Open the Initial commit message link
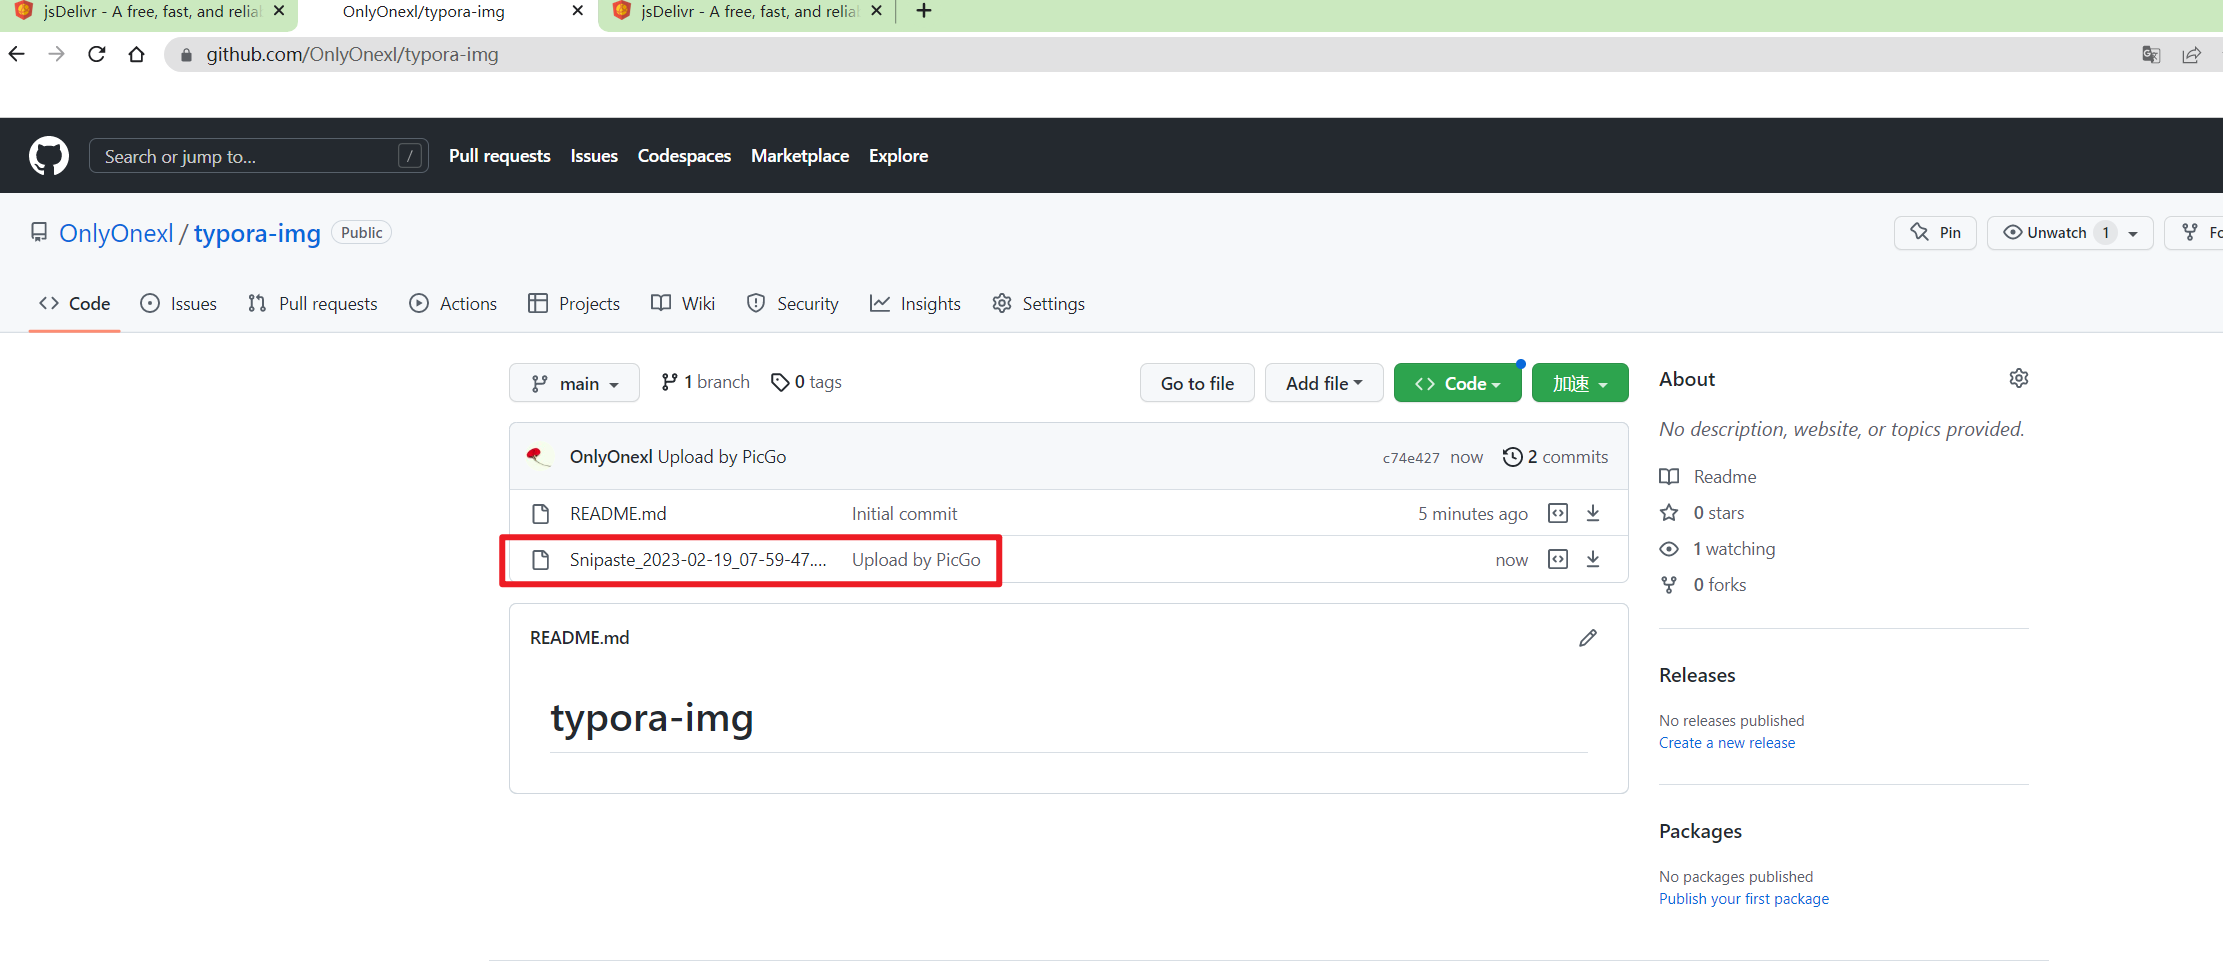The image size is (2223, 963). point(904,513)
